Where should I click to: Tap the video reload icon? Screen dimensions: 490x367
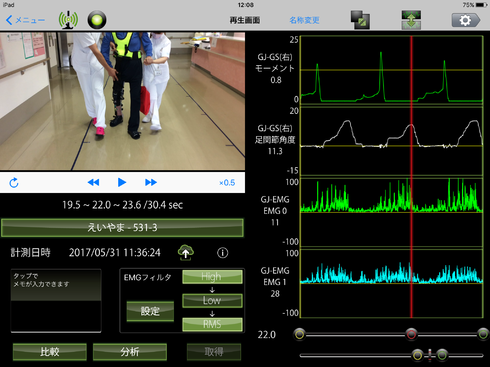[x=14, y=182]
